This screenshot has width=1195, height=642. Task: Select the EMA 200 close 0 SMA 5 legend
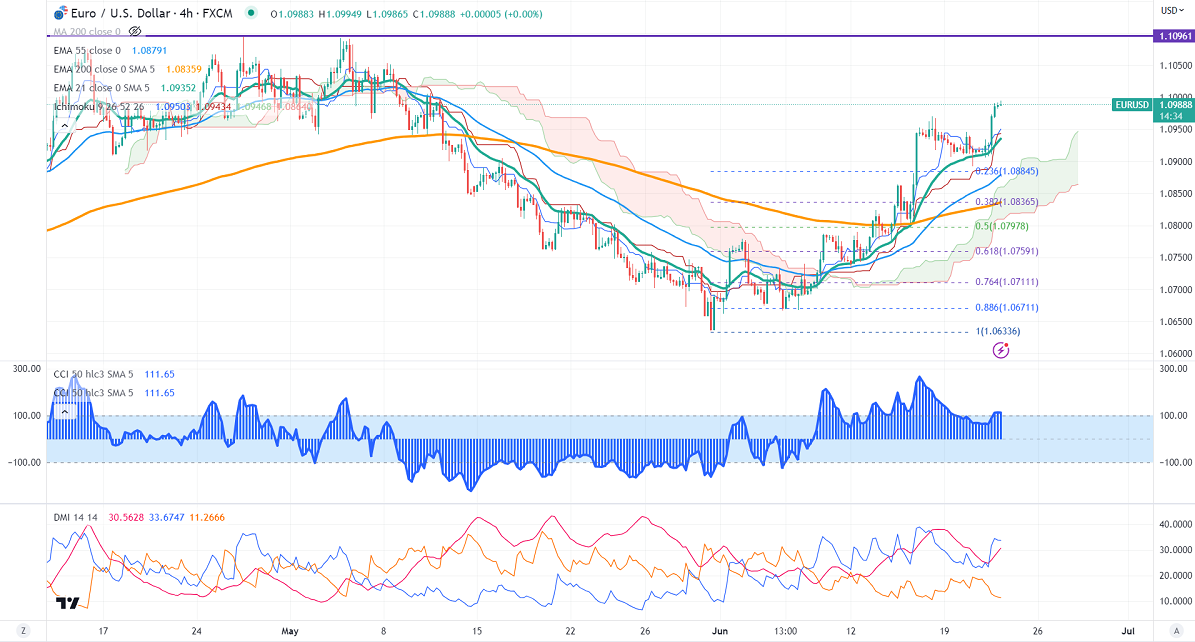tap(104, 69)
